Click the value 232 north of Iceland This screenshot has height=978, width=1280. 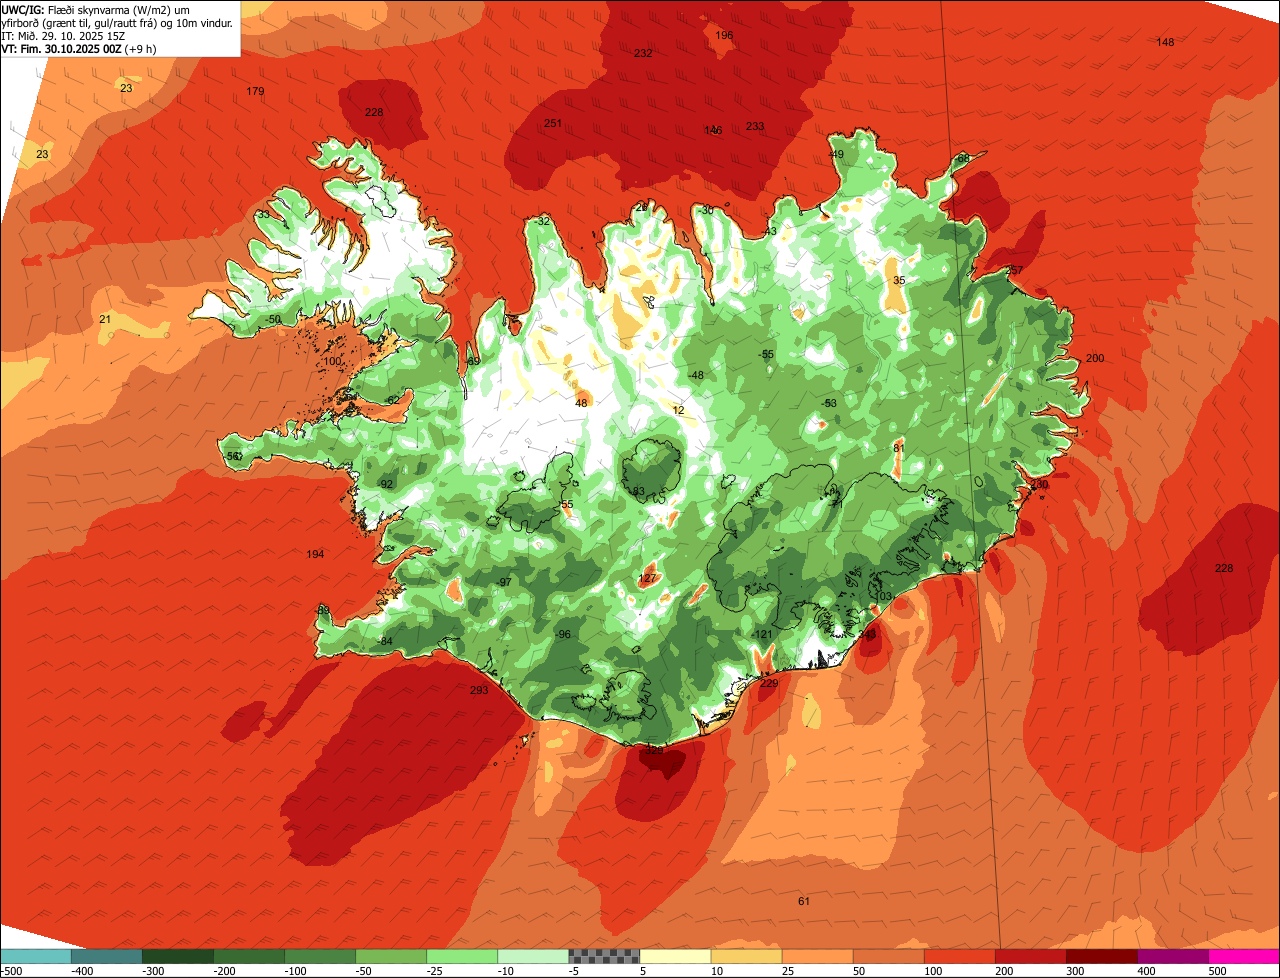coord(643,53)
